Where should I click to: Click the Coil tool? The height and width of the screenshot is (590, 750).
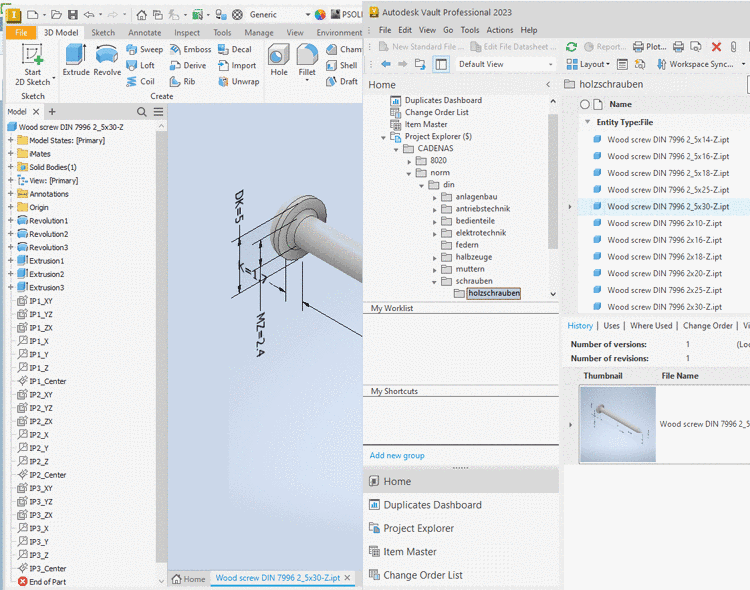coord(139,81)
